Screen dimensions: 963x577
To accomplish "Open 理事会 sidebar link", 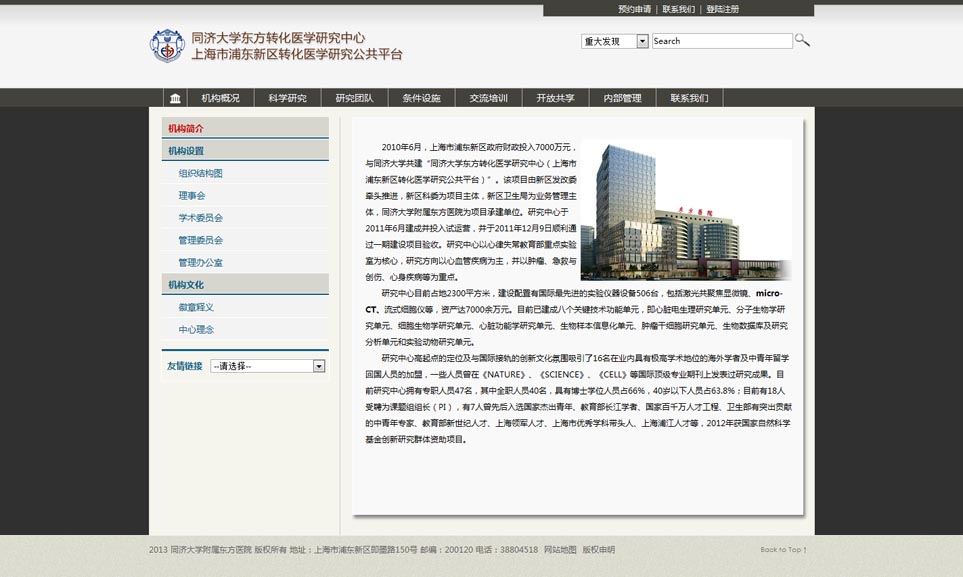I will (x=192, y=195).
